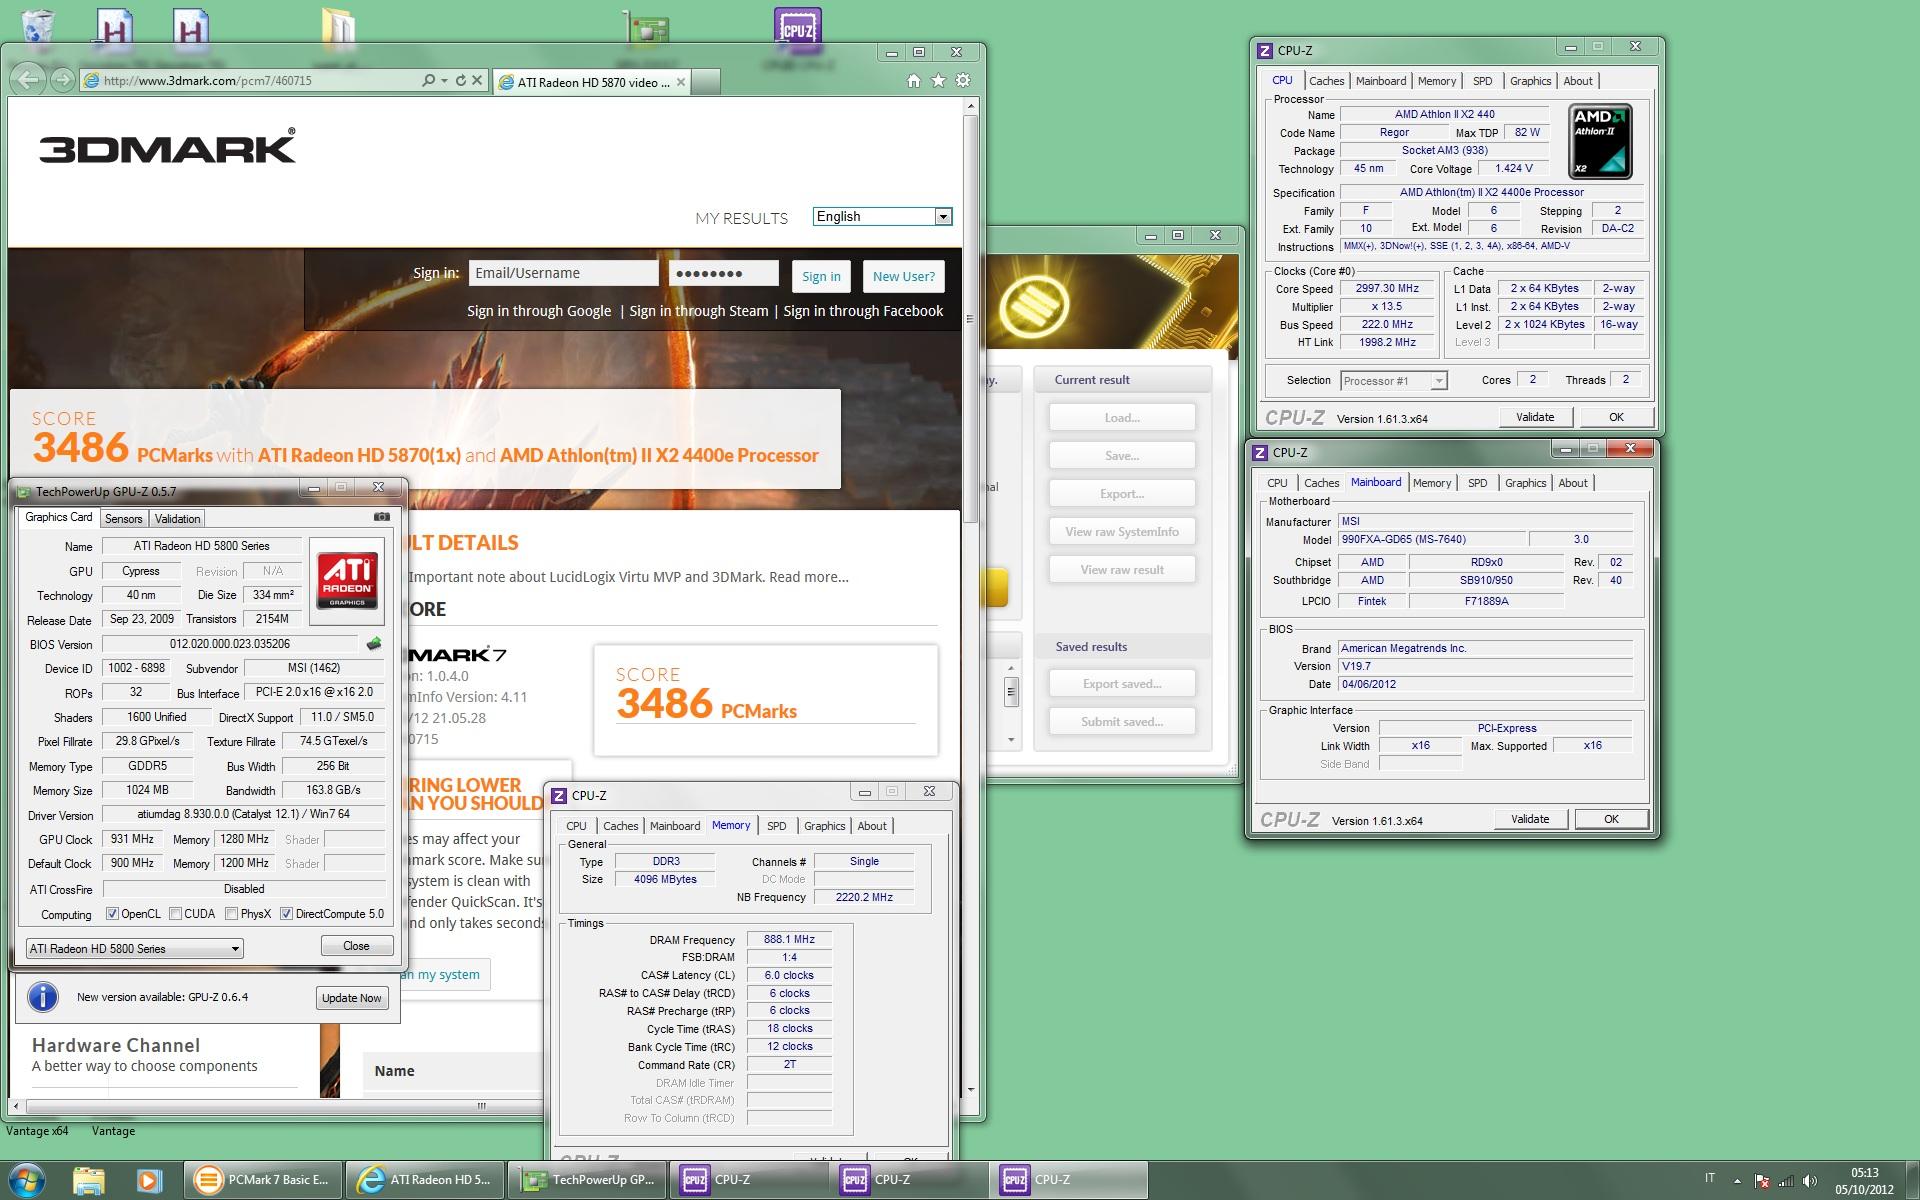
Task: Click the Email/Username input field
Action: (x=563, y=273)
